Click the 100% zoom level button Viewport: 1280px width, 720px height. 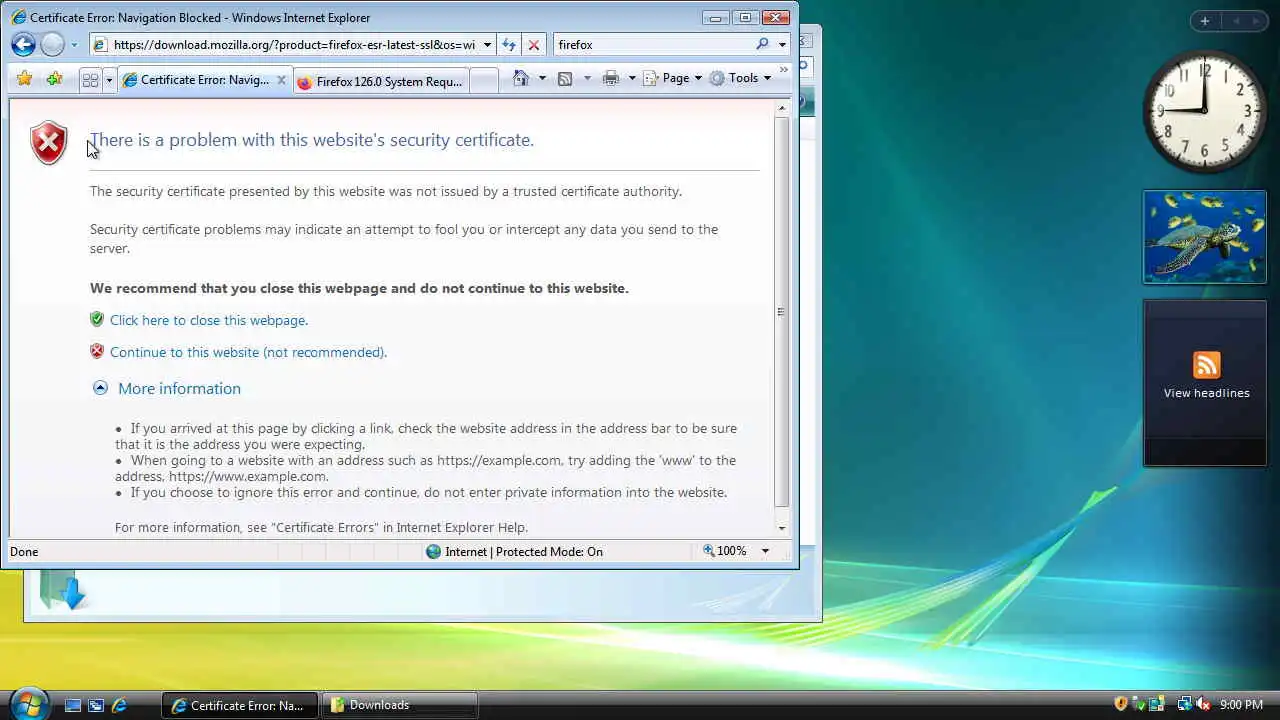725,551
